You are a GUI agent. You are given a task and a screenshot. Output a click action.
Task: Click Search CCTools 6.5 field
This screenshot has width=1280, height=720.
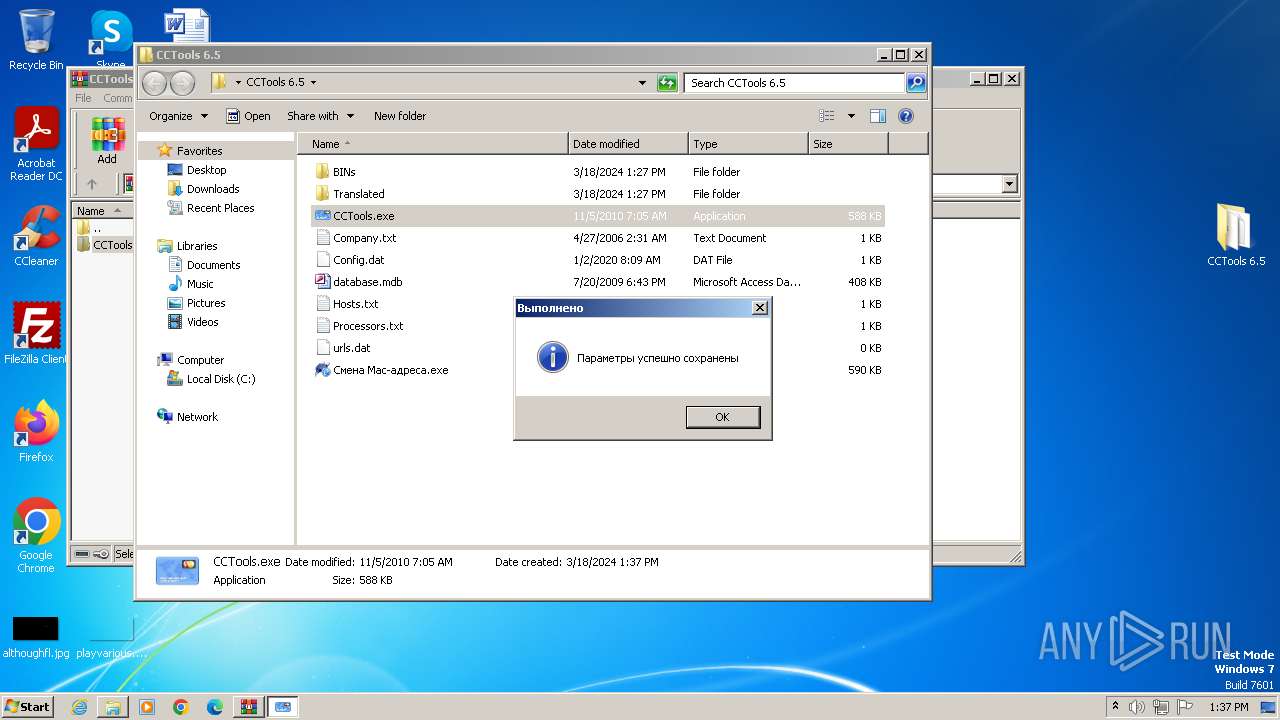[x=795, y=83]
